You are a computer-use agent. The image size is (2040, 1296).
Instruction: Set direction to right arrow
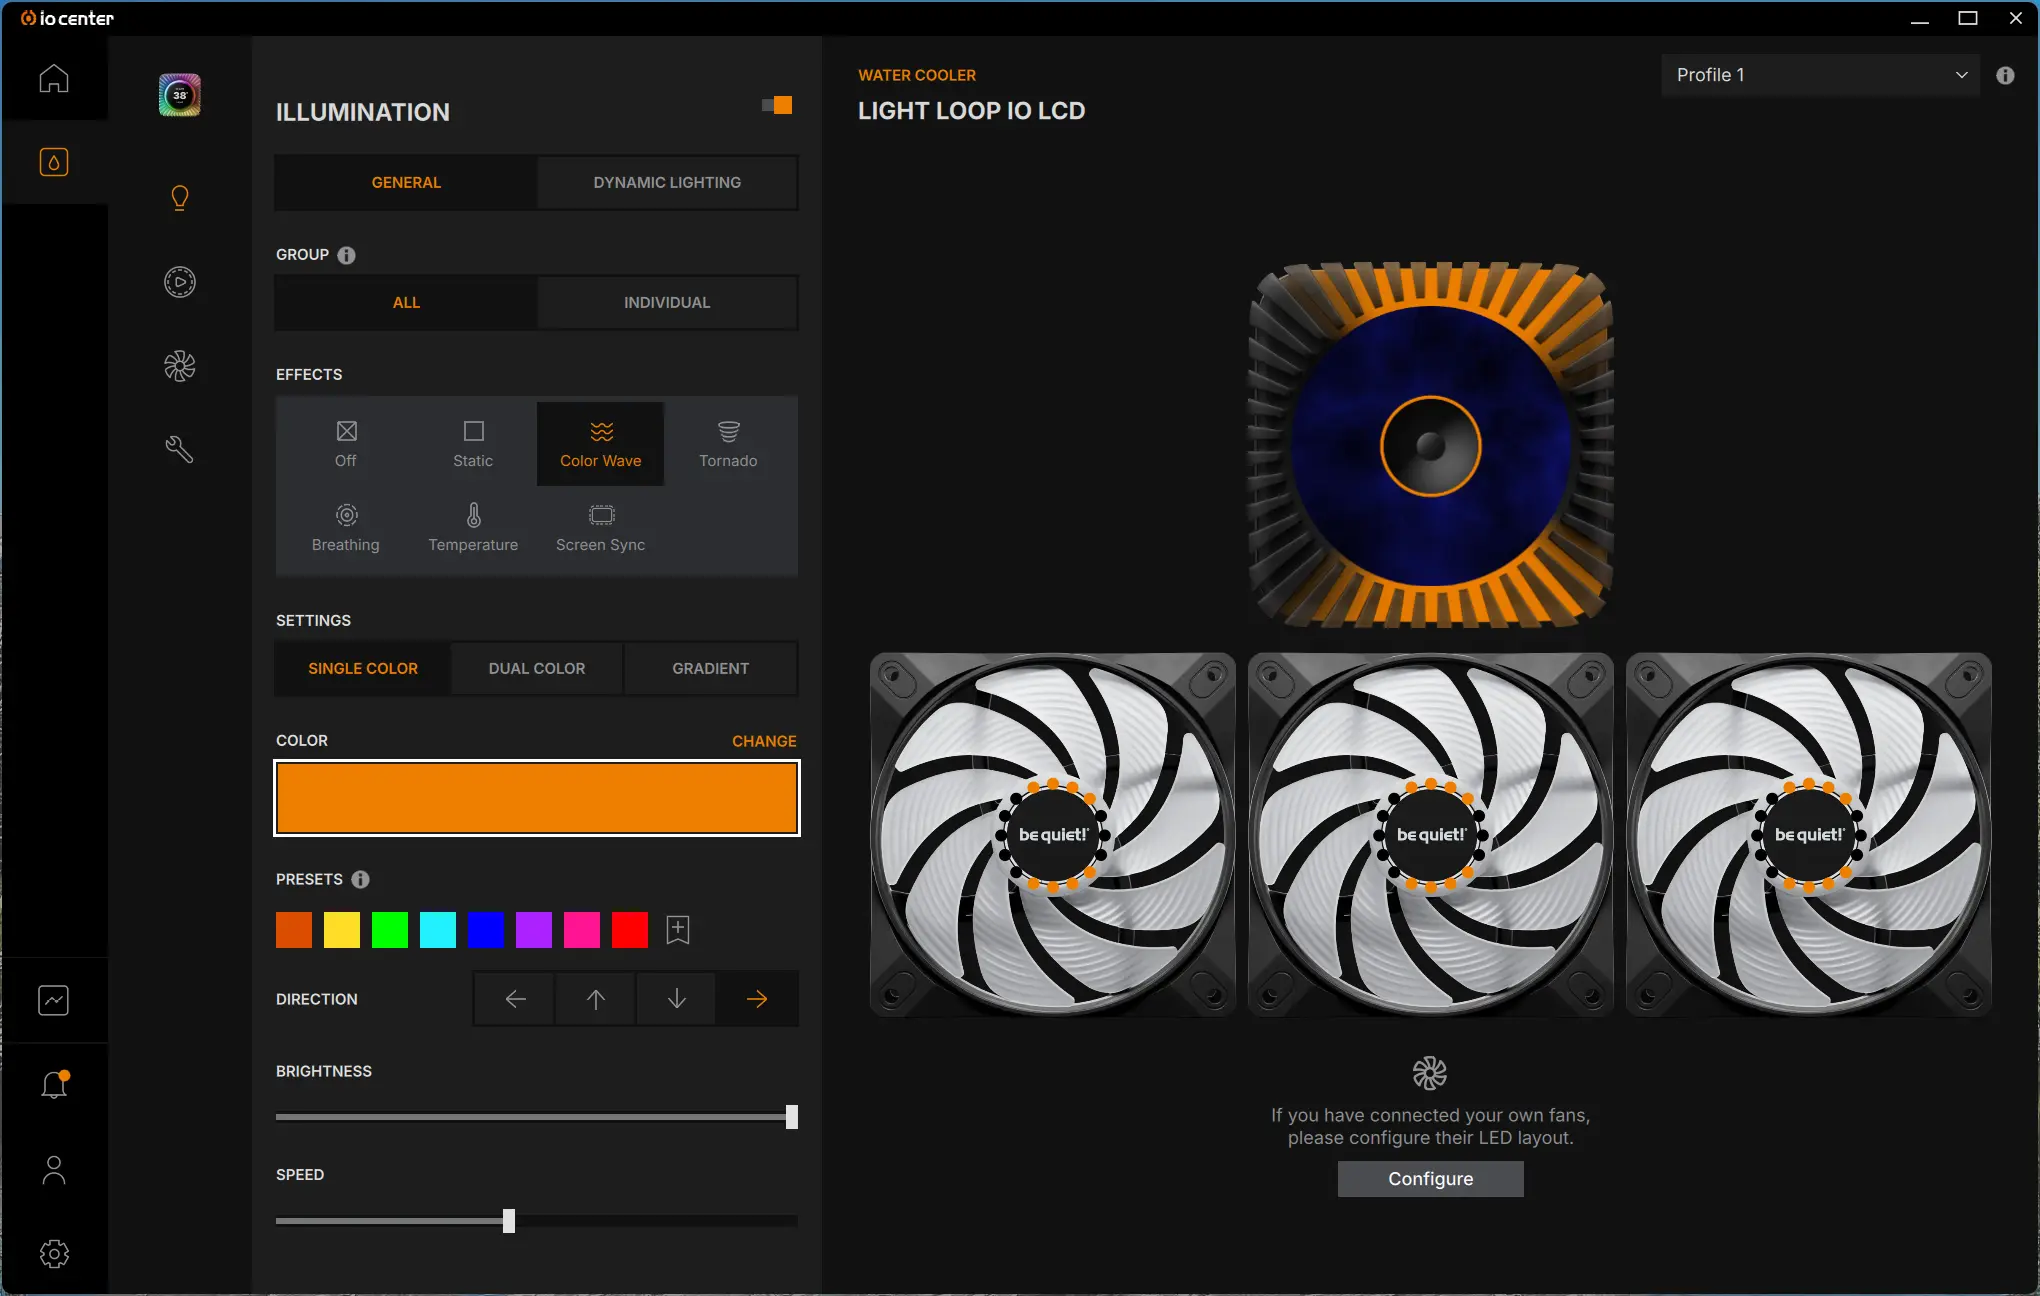[757, 999]
